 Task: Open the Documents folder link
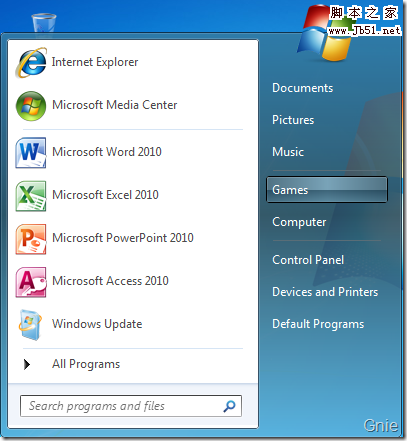pyautogui.click(x=302, y=88)
